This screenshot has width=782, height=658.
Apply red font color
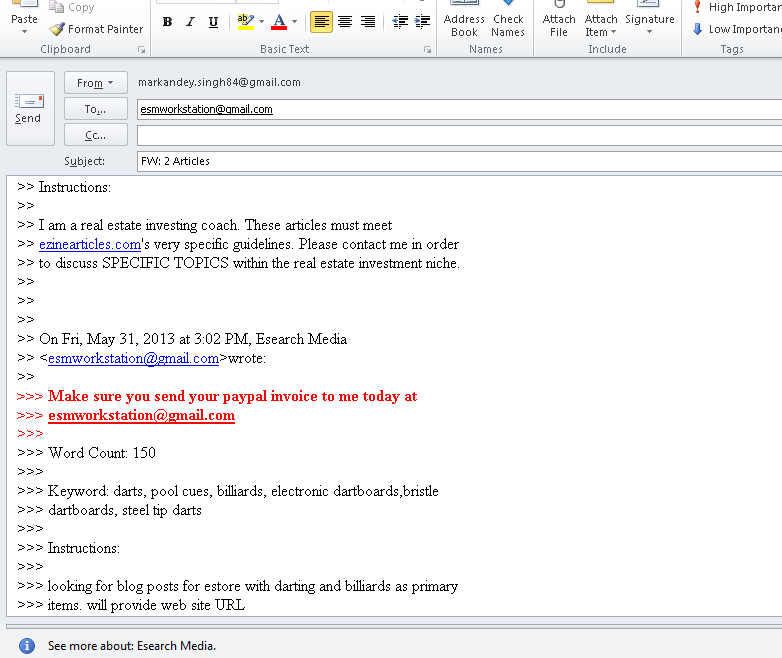point(279,22)
